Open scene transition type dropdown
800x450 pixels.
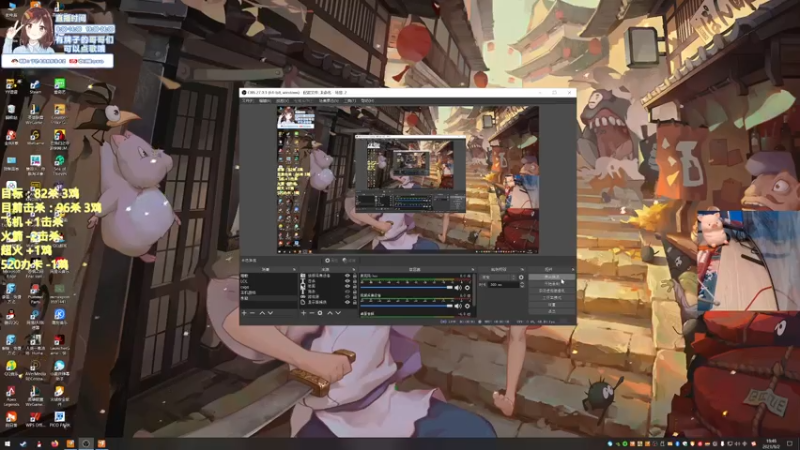[x=498, y=278]
